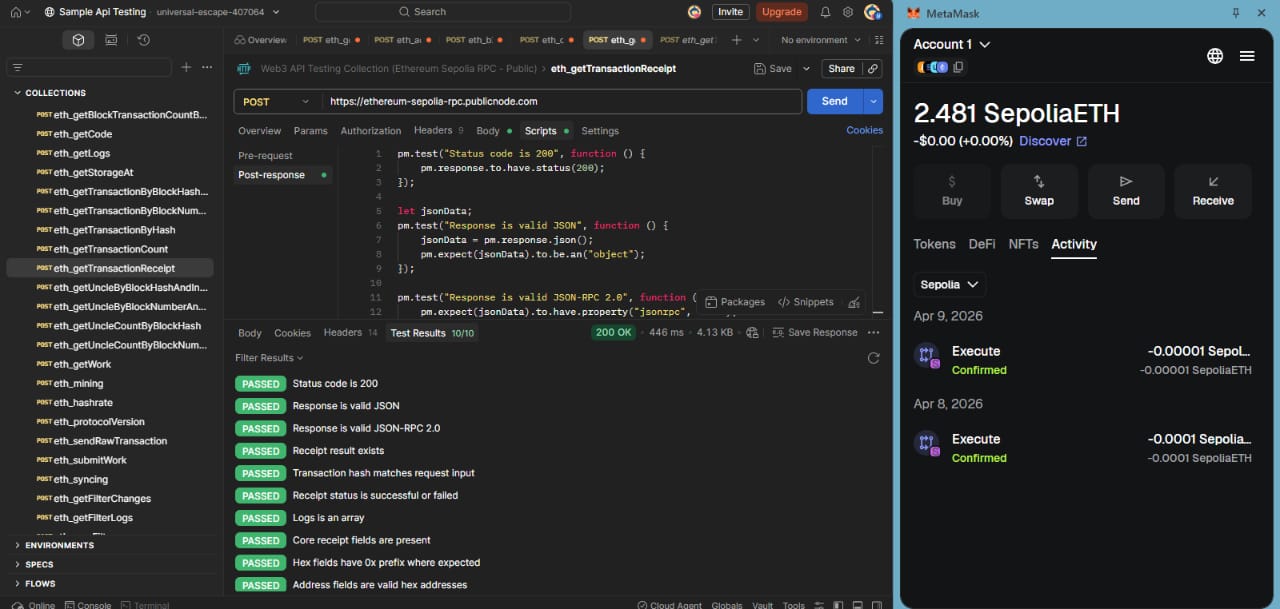The image size is (1280, 609).
Task: Switch to the Params tab
Action: tap(311, 131)
